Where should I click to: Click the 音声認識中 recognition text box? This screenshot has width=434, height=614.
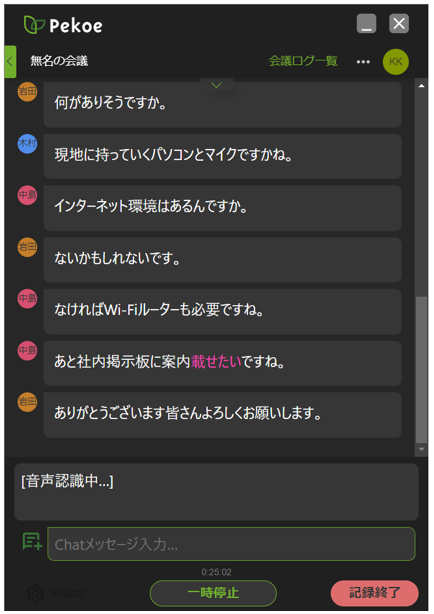point(216,492)
